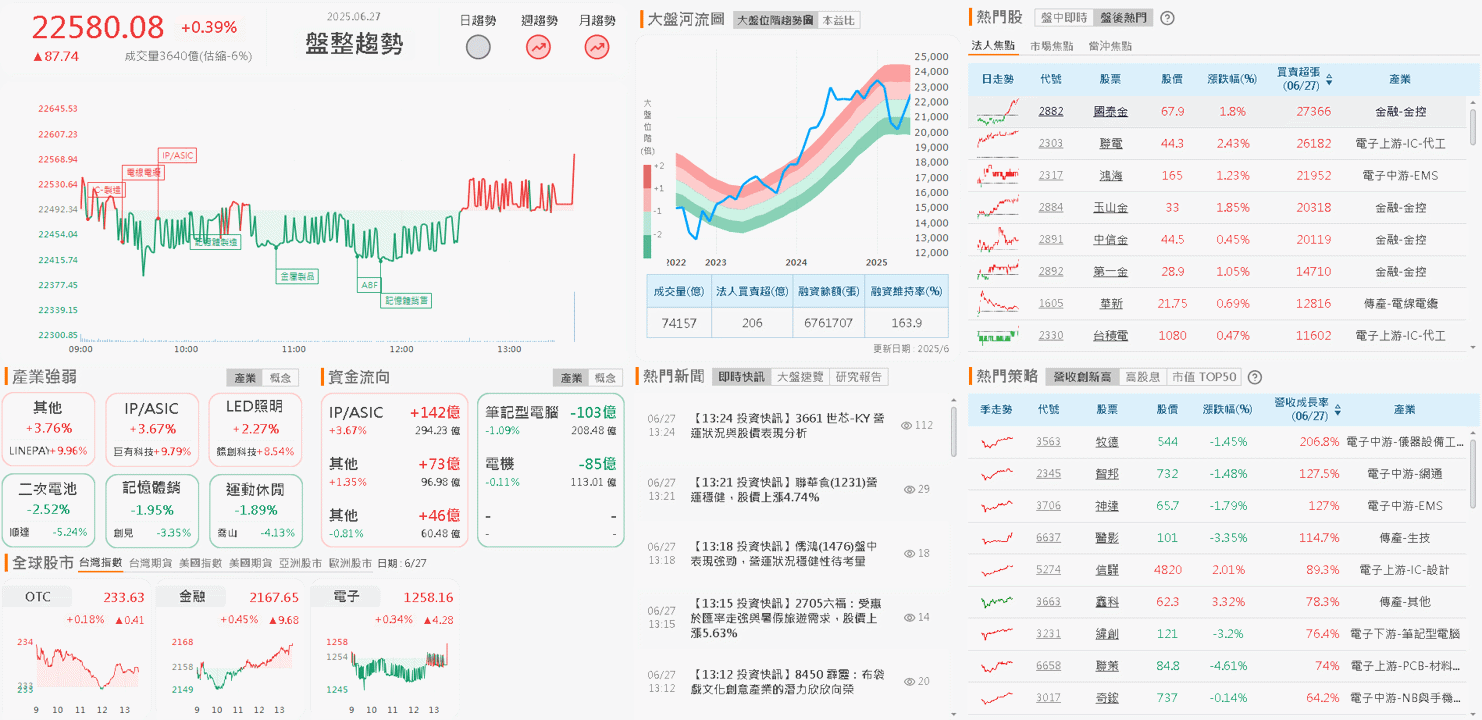Viewport: 1482px width, 720px height.
Task: Open the quarterly sparkline for 牧德
Action: coord(996,441)
